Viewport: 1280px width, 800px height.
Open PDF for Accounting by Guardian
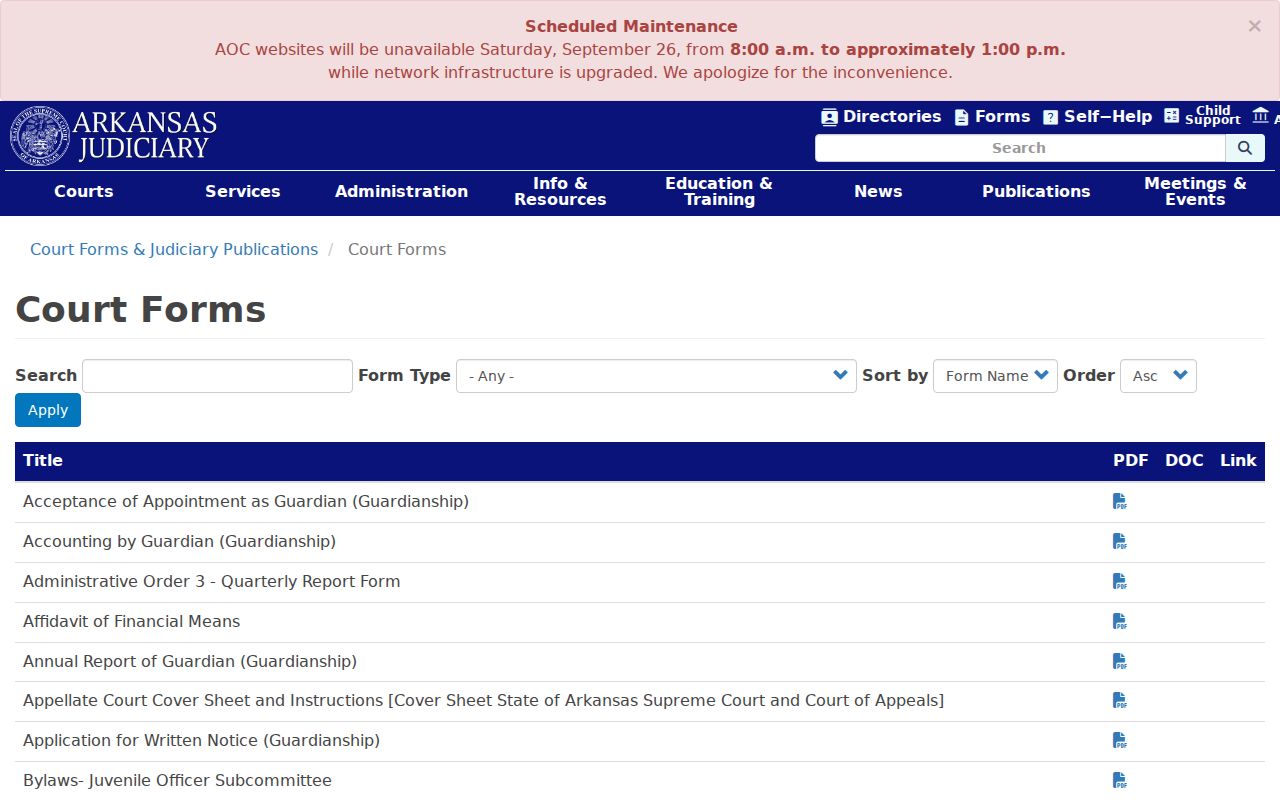pyautogui.click(x=1120, y=541)
